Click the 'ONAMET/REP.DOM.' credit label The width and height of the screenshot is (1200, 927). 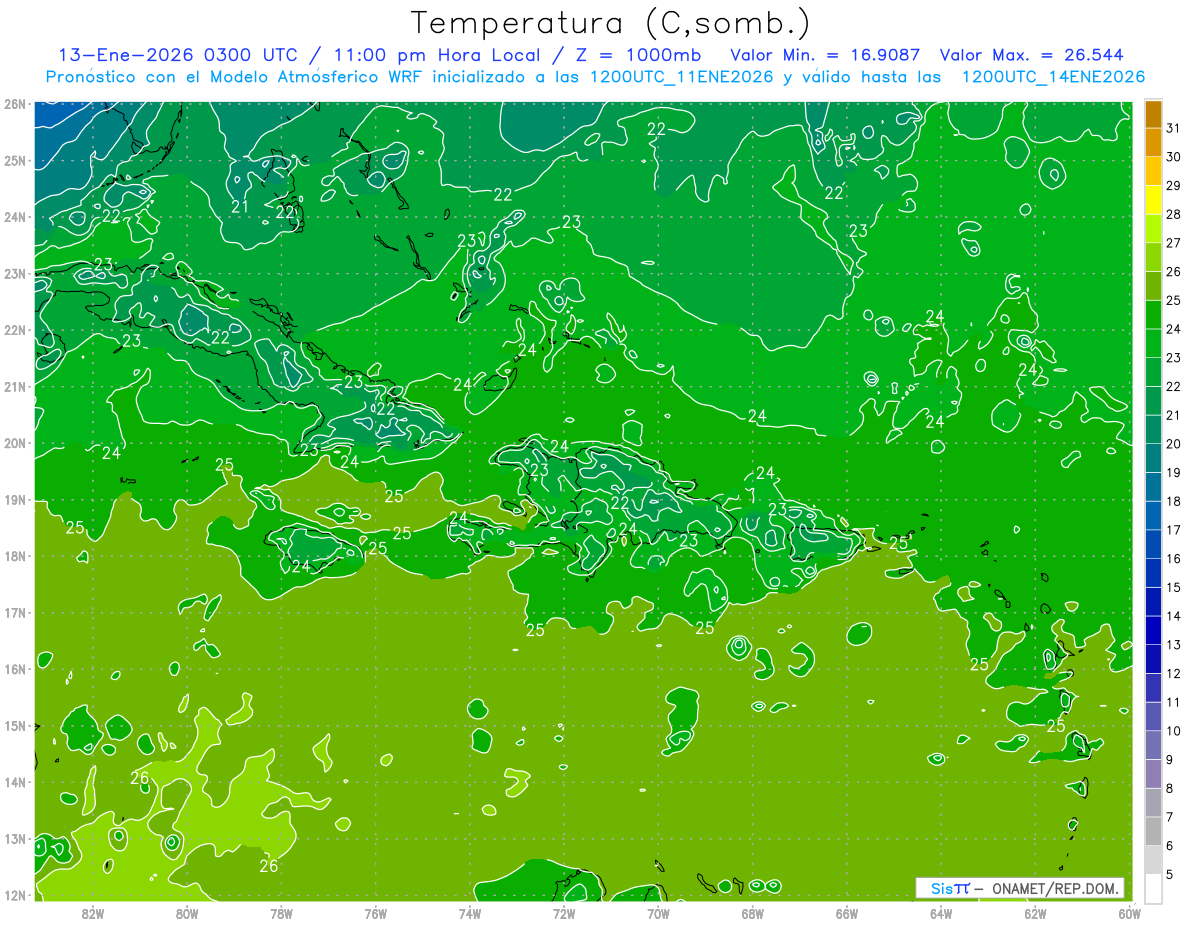pyautogui.click(x=1055, y=888)
